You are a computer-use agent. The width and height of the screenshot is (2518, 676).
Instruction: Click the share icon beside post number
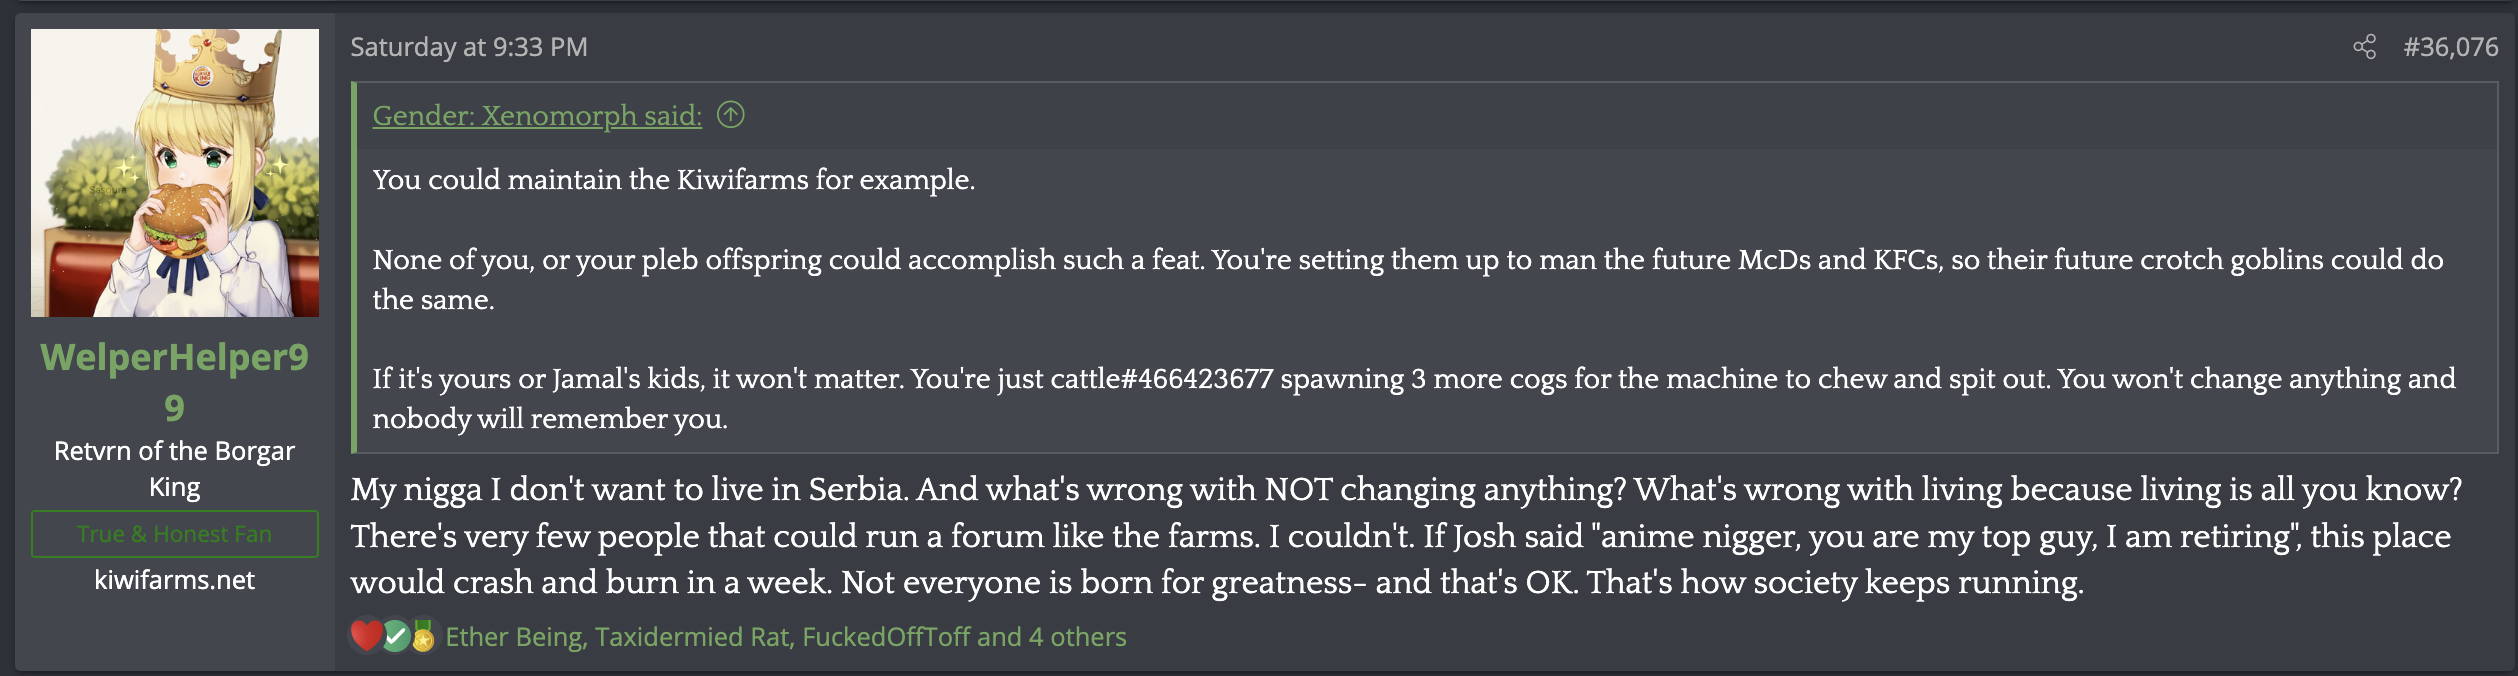point(2364,47)
